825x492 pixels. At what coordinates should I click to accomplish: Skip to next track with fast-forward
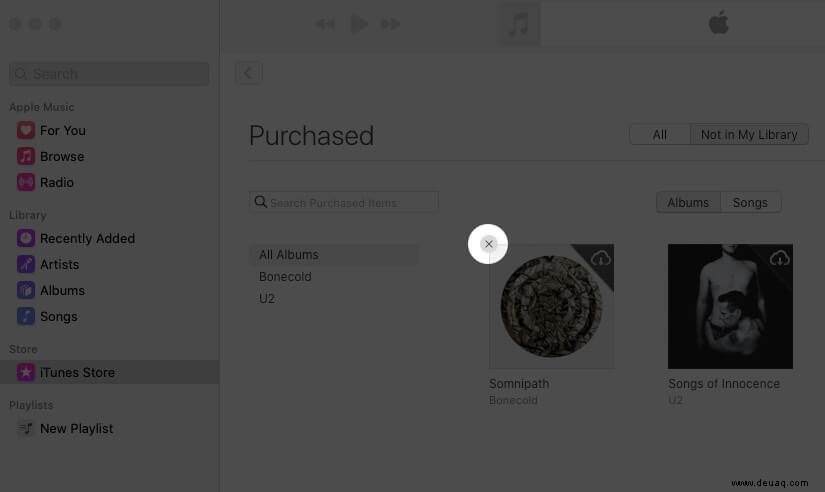[x=391, y=24]
